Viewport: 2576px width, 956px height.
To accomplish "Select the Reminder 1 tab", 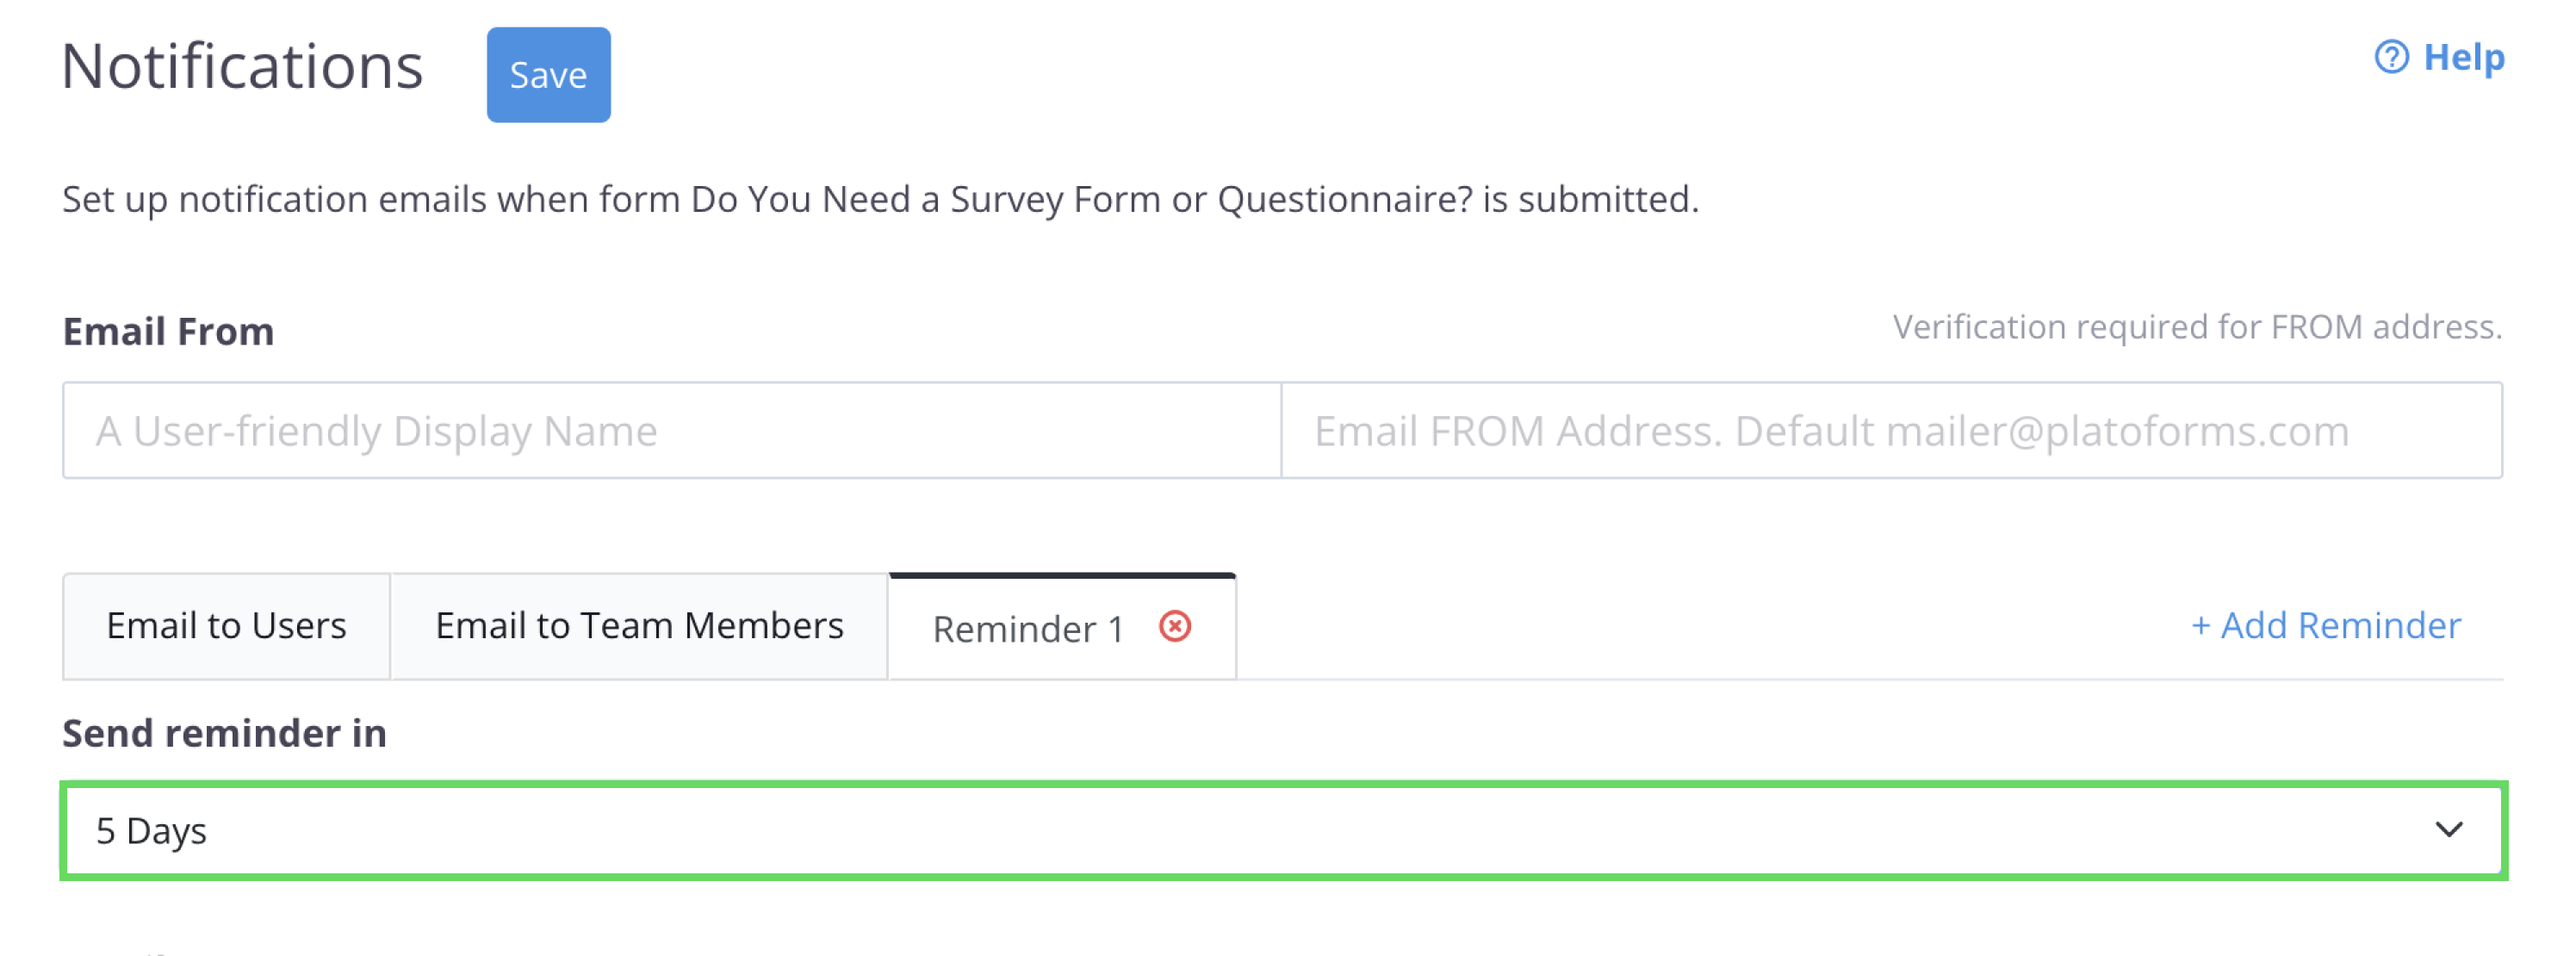I will point(1027,629).
